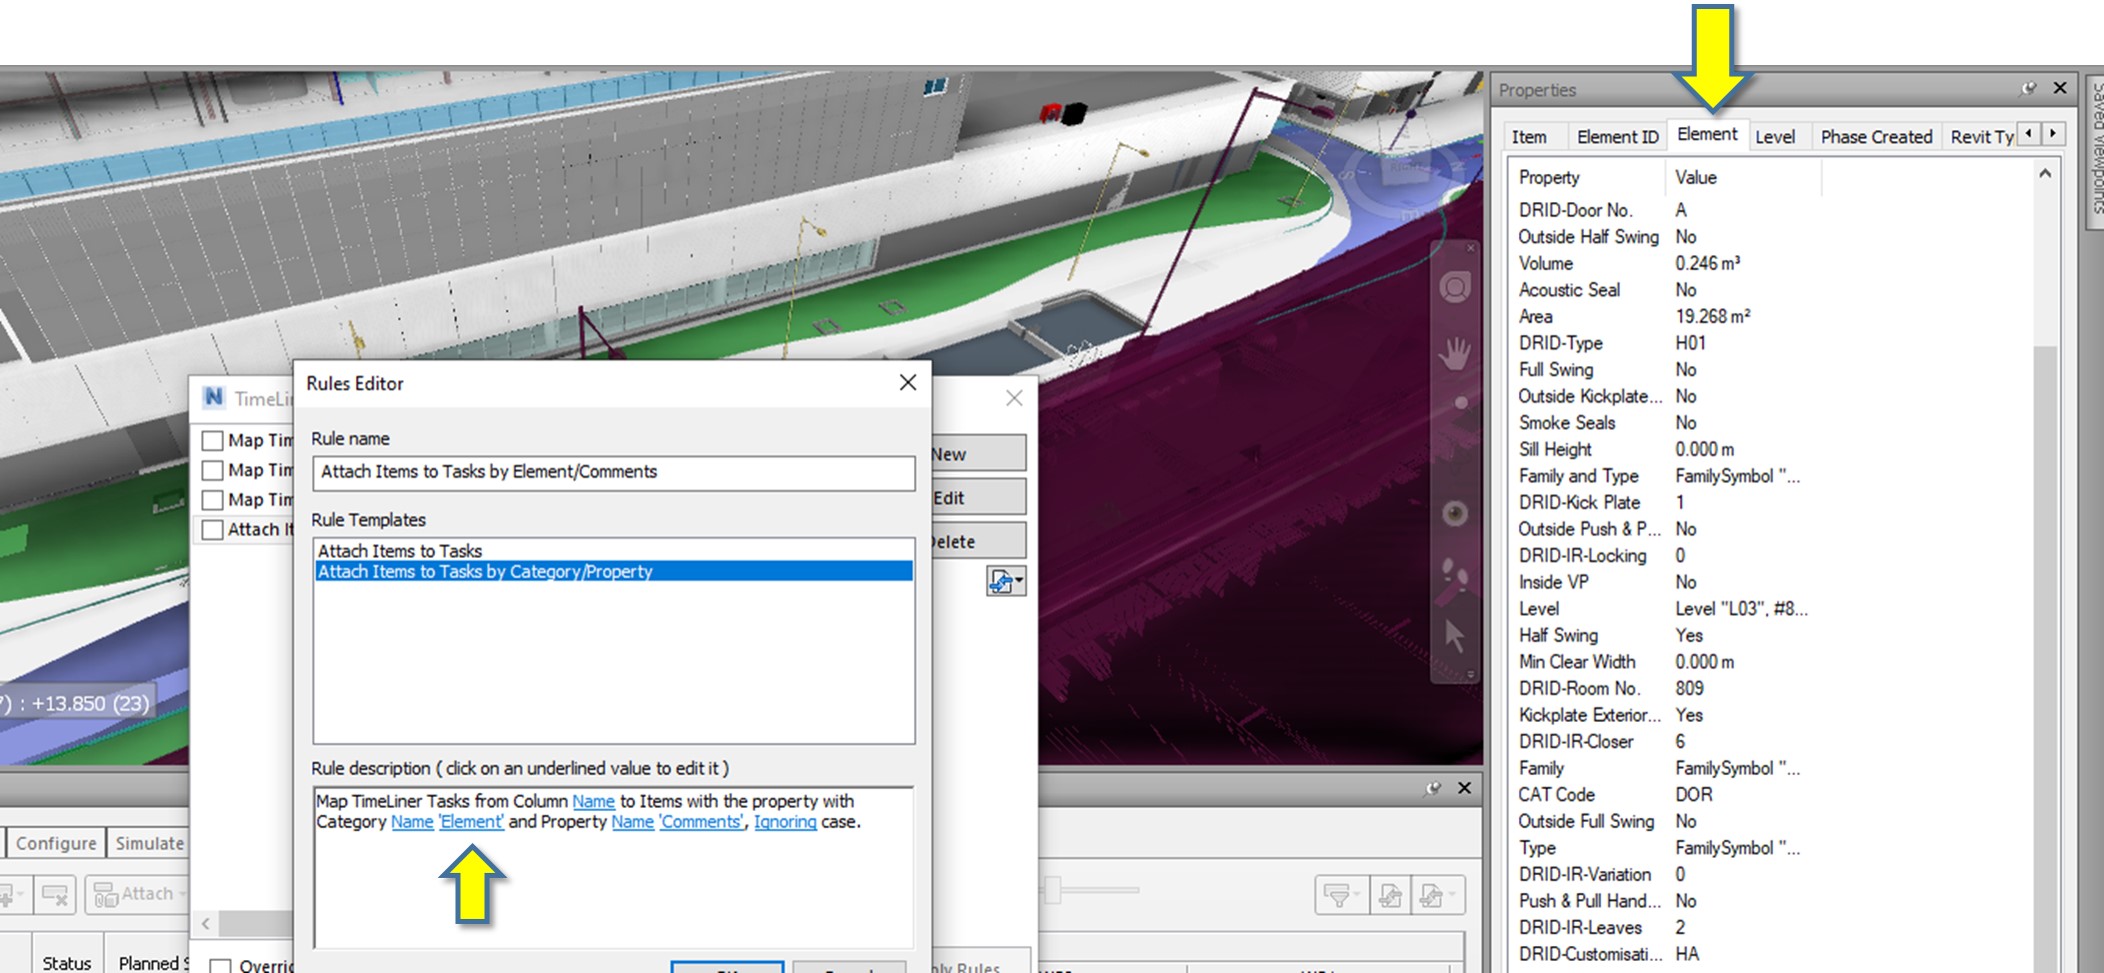Check the first Map TimeLiner rule checkbox
Screen dimensions: 2104x973
point(211,440)
